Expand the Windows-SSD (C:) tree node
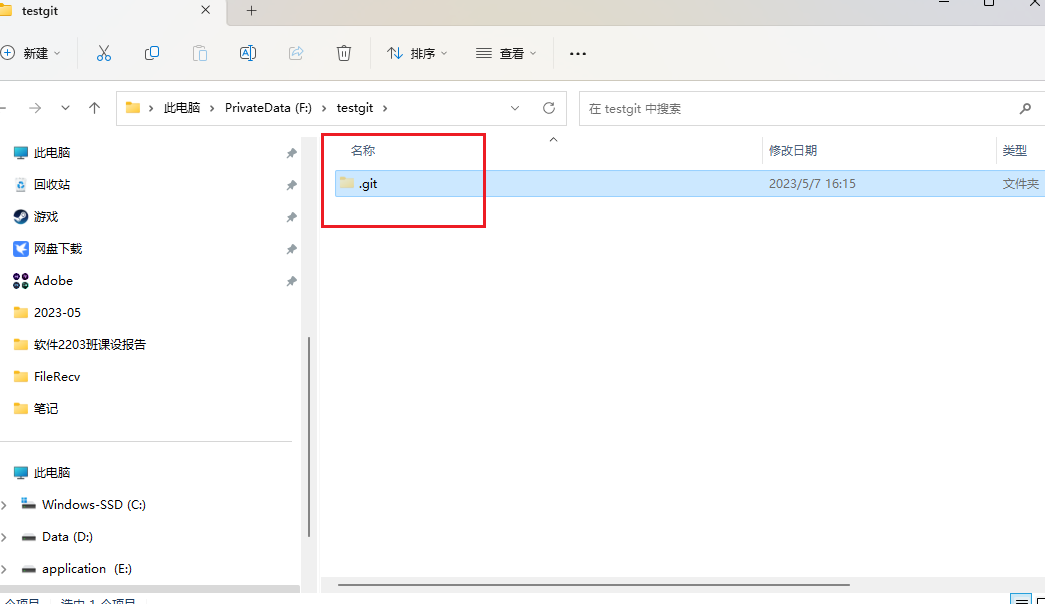 4,505
